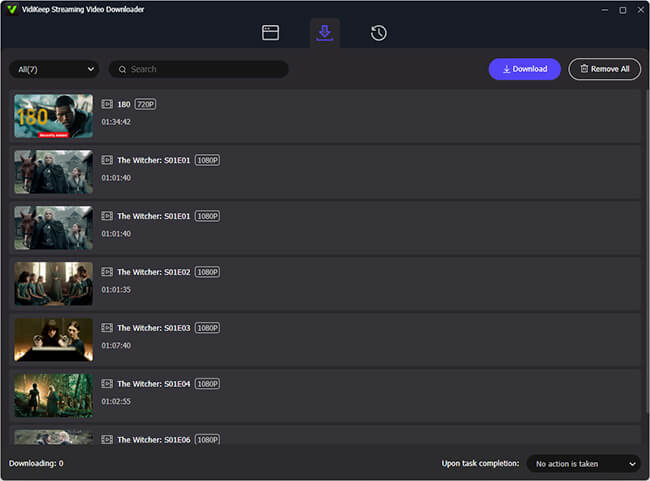This screenshot has height=481, width=650.
Task: Select the title The Witcher: S01E04
Action: (x=154, y=384)
